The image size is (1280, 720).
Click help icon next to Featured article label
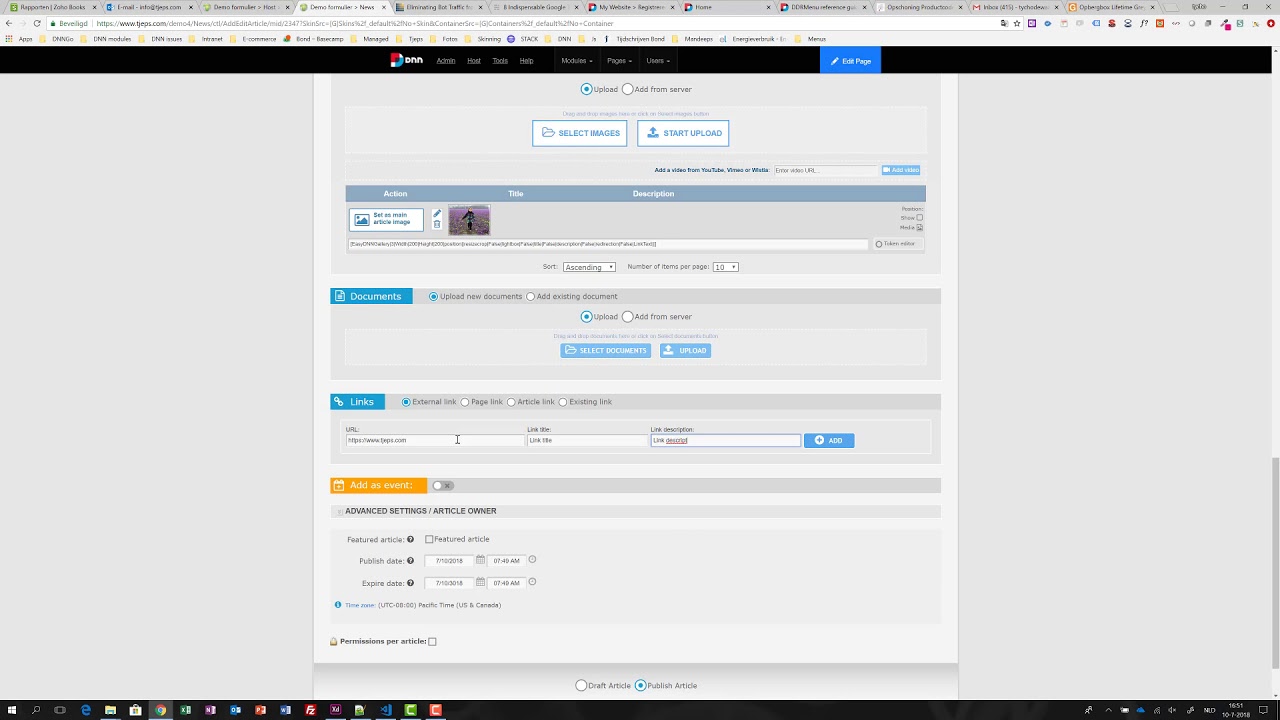(410, 540)
